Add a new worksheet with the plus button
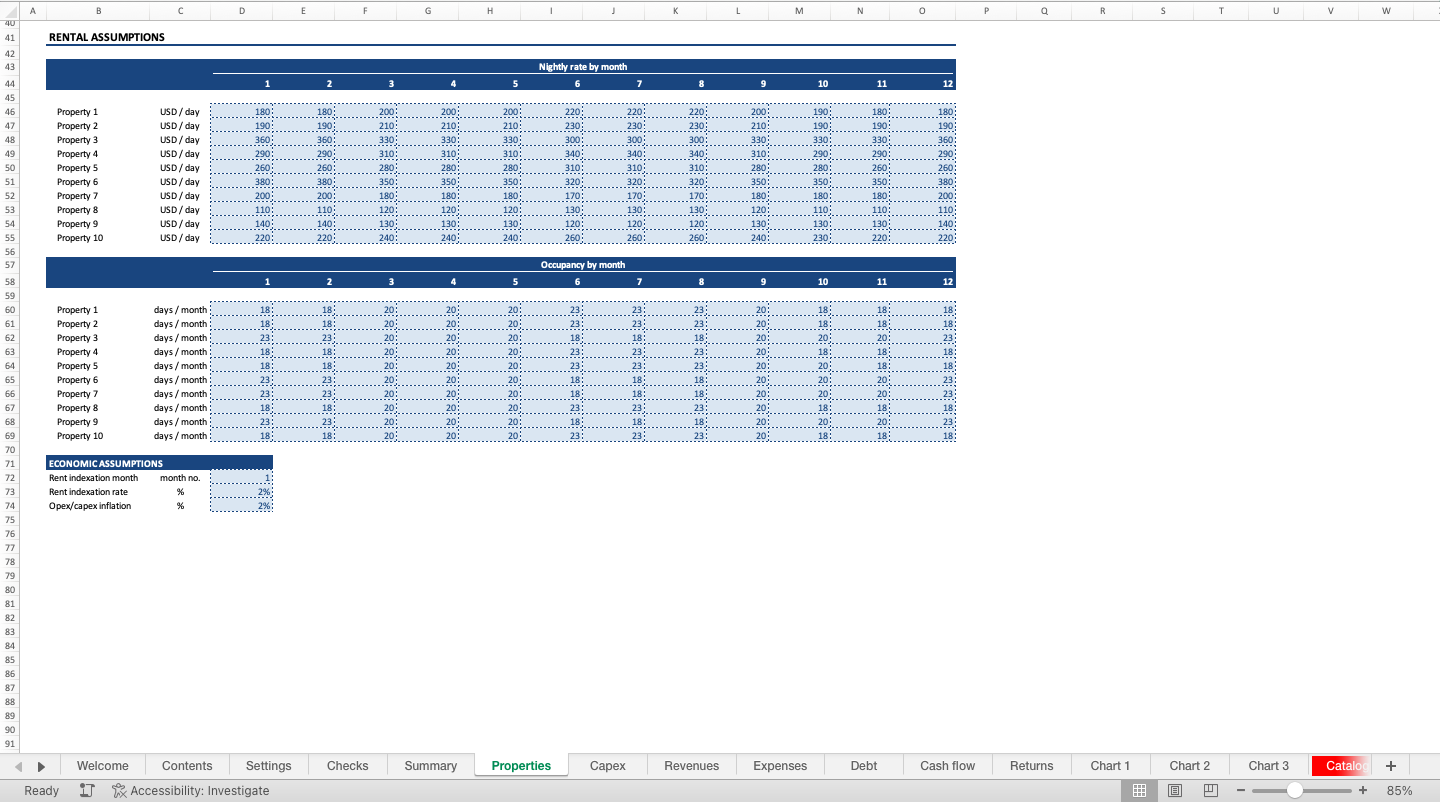This screenshot has width=1440, height=802. [1390, 765]
